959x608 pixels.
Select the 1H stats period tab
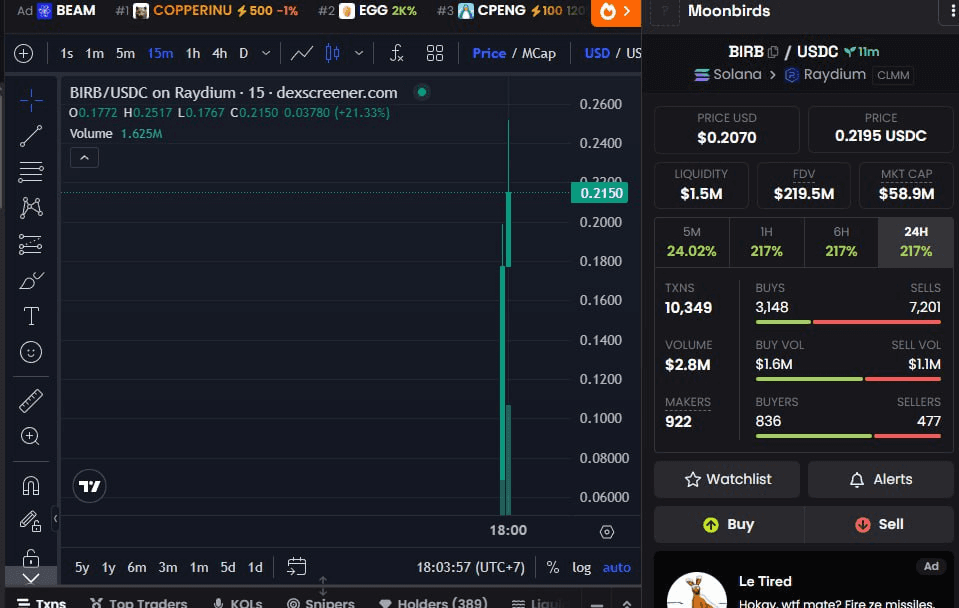pos(766,242)
